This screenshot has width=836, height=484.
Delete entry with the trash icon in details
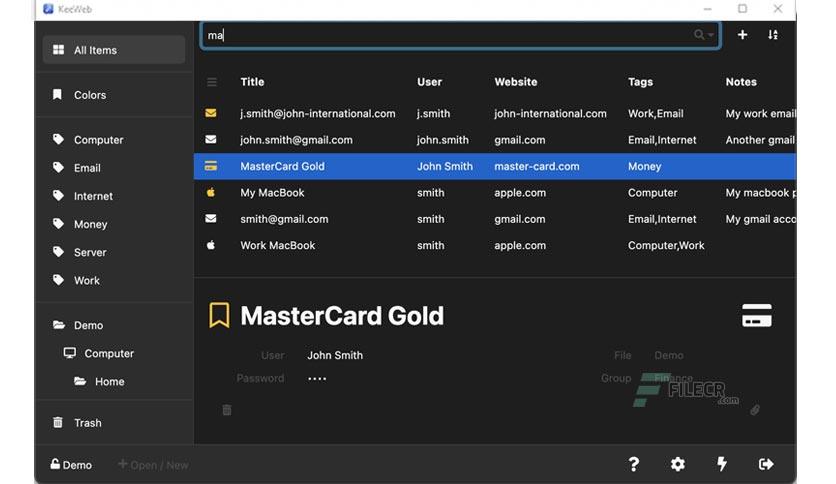[x=227, y=410]
